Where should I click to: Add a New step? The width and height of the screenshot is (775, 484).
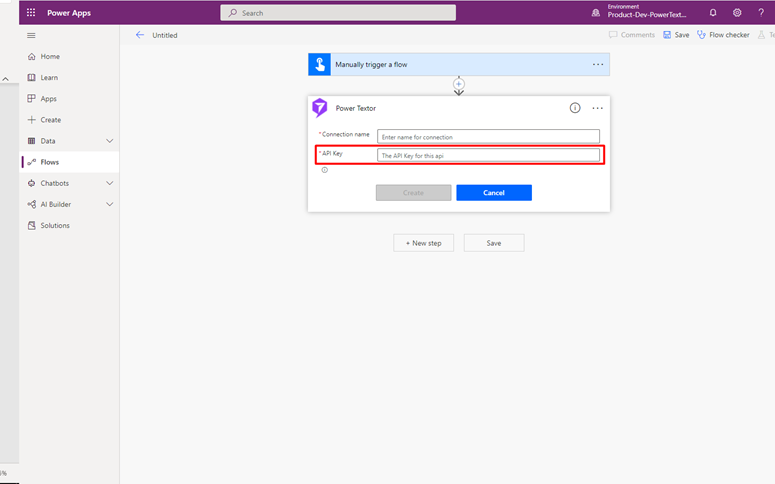click(424, 243)
